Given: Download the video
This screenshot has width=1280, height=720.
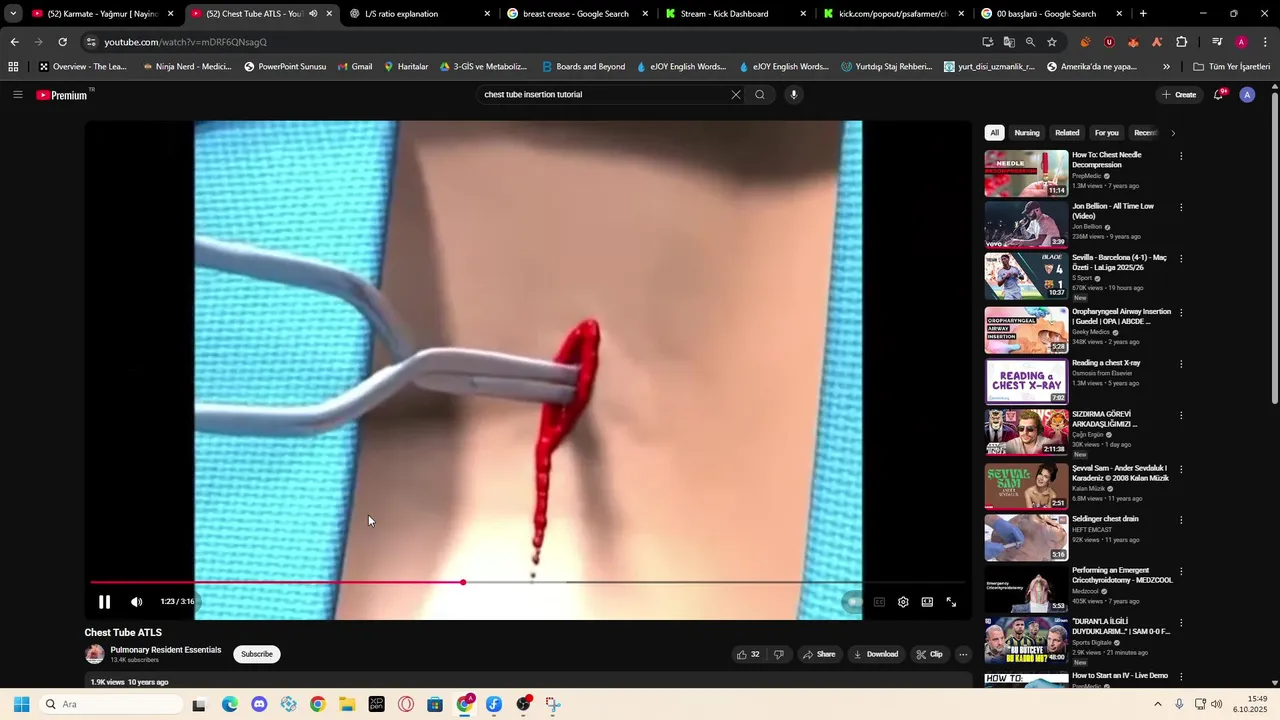Looking at the screenshot, I should click(875, 654).
